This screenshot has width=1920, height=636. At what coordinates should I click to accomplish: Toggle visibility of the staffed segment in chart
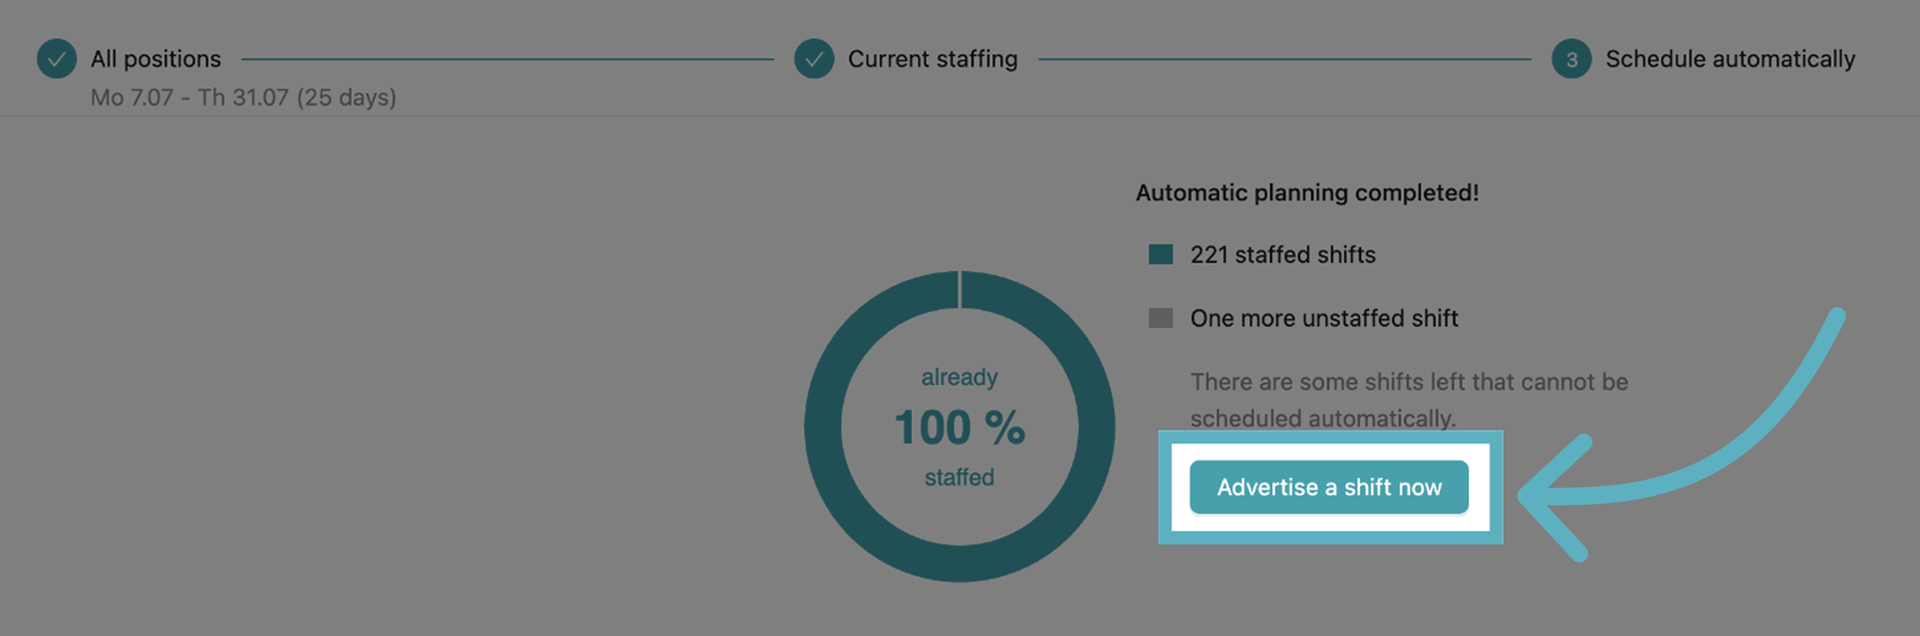pos(1160,254)
